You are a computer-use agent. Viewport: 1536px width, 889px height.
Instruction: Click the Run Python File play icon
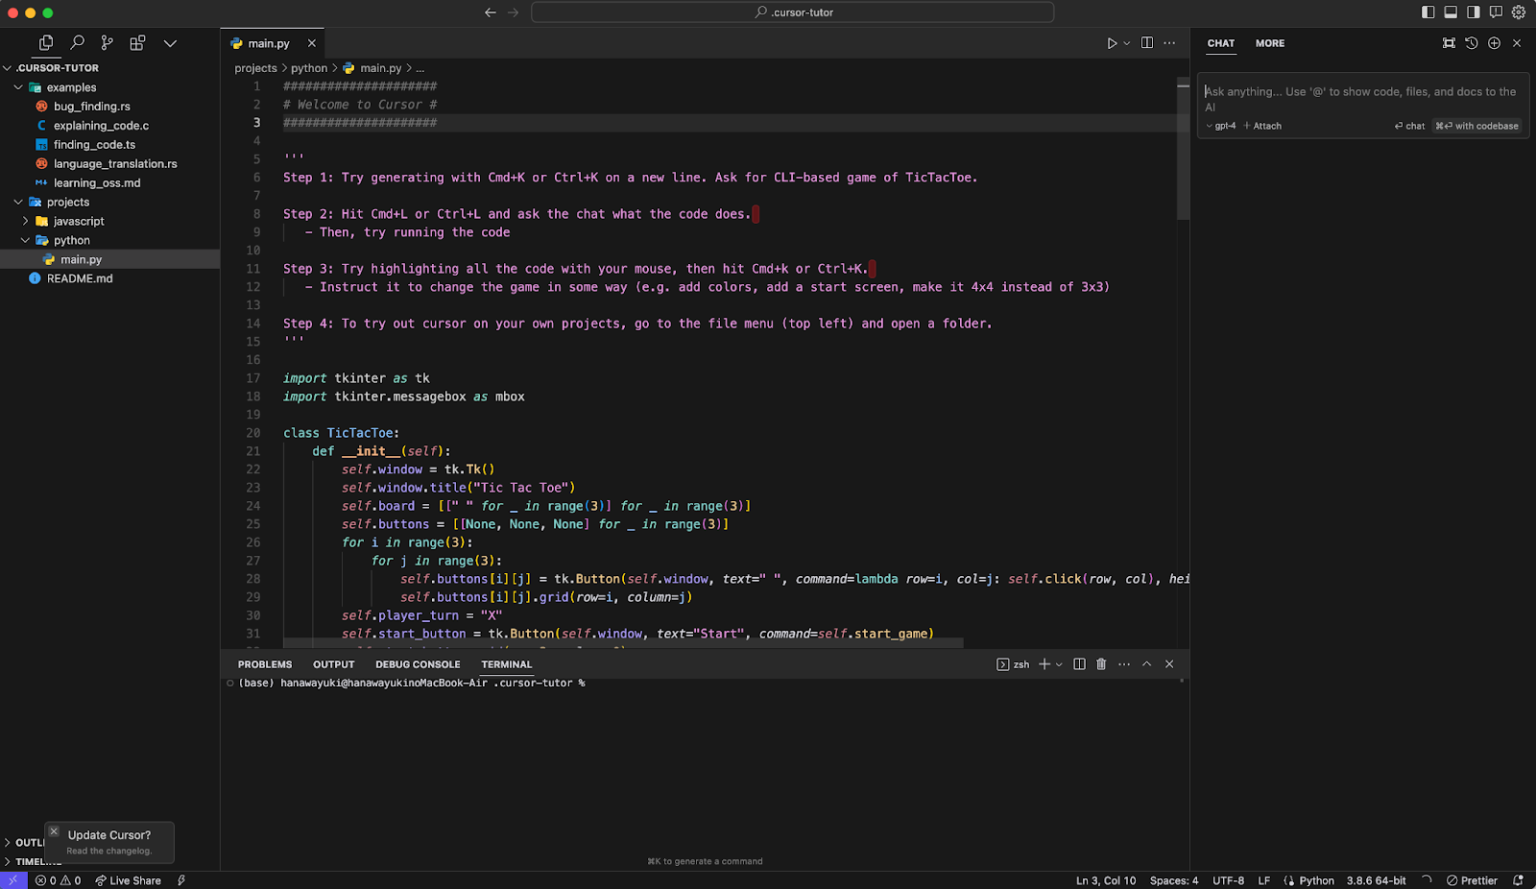point(1111,43)
